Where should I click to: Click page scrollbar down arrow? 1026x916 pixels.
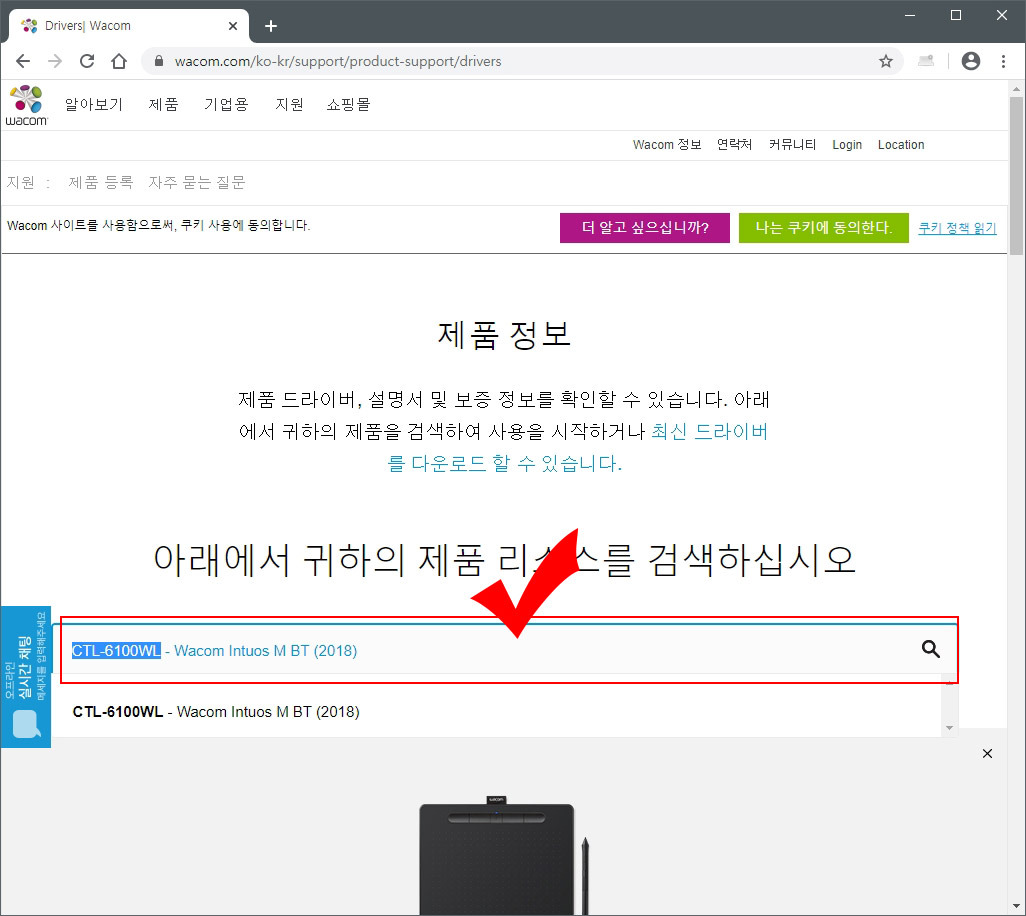point(1016,906)
